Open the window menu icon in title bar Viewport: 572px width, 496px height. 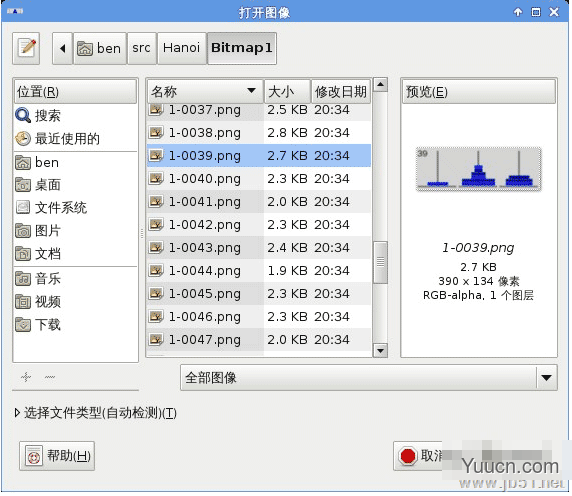[15, 12]
